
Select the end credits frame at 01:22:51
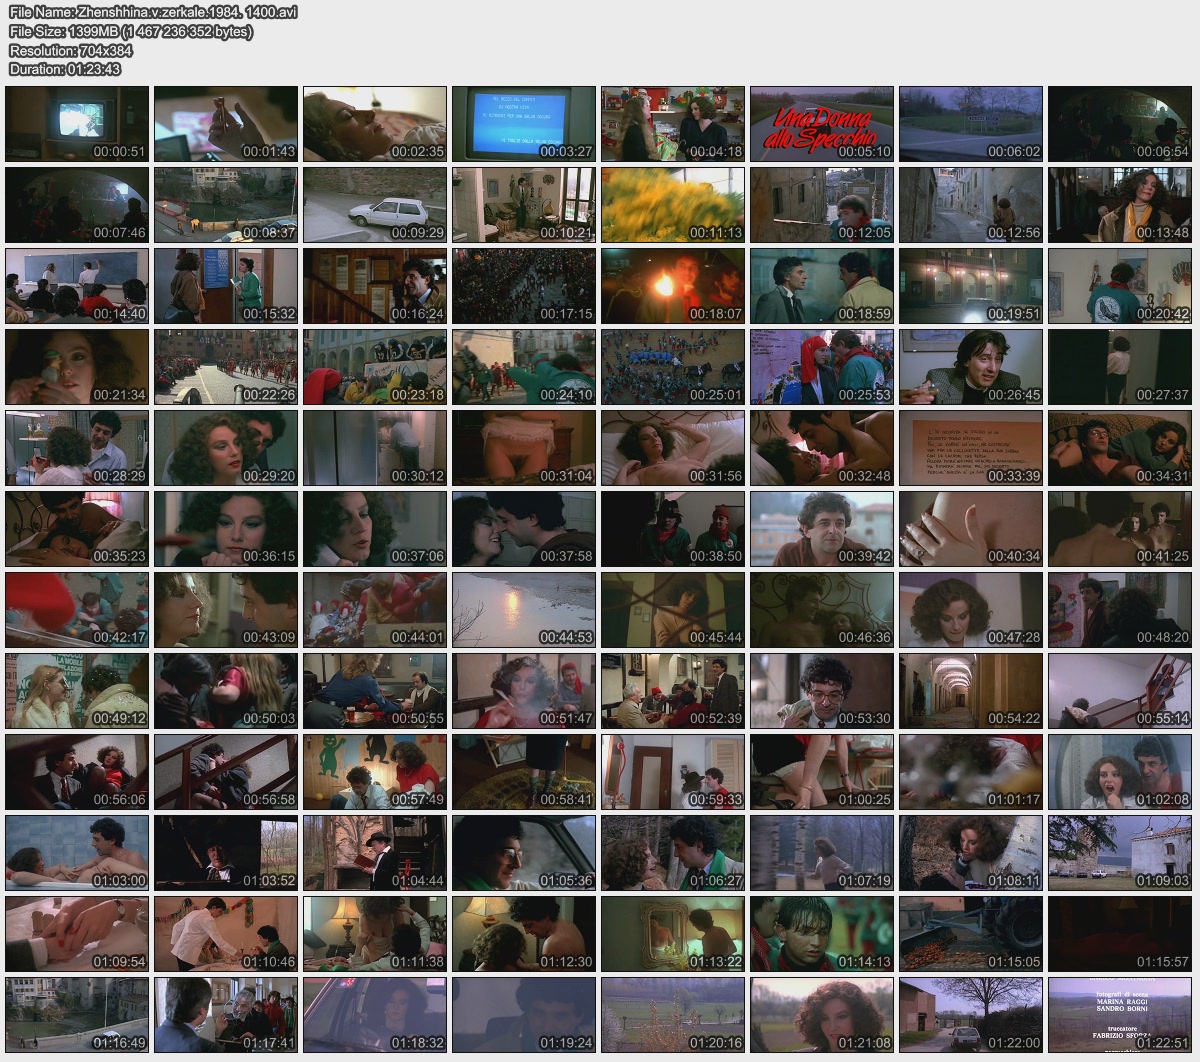coord(1120,1015)
